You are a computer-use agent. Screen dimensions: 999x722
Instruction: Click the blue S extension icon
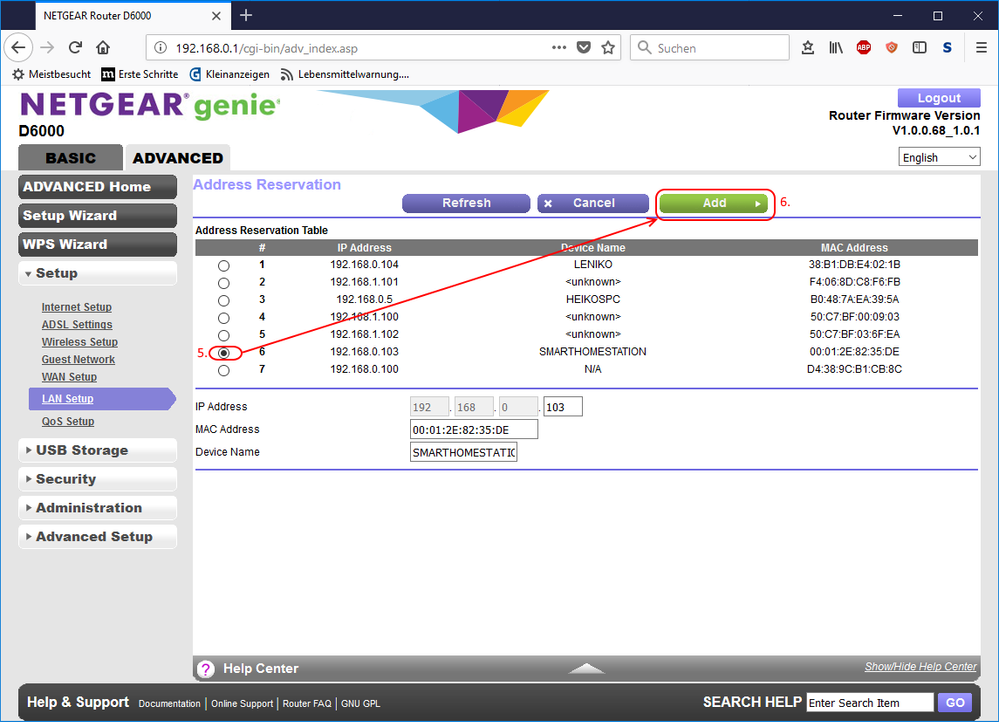[x=947, y=47]
